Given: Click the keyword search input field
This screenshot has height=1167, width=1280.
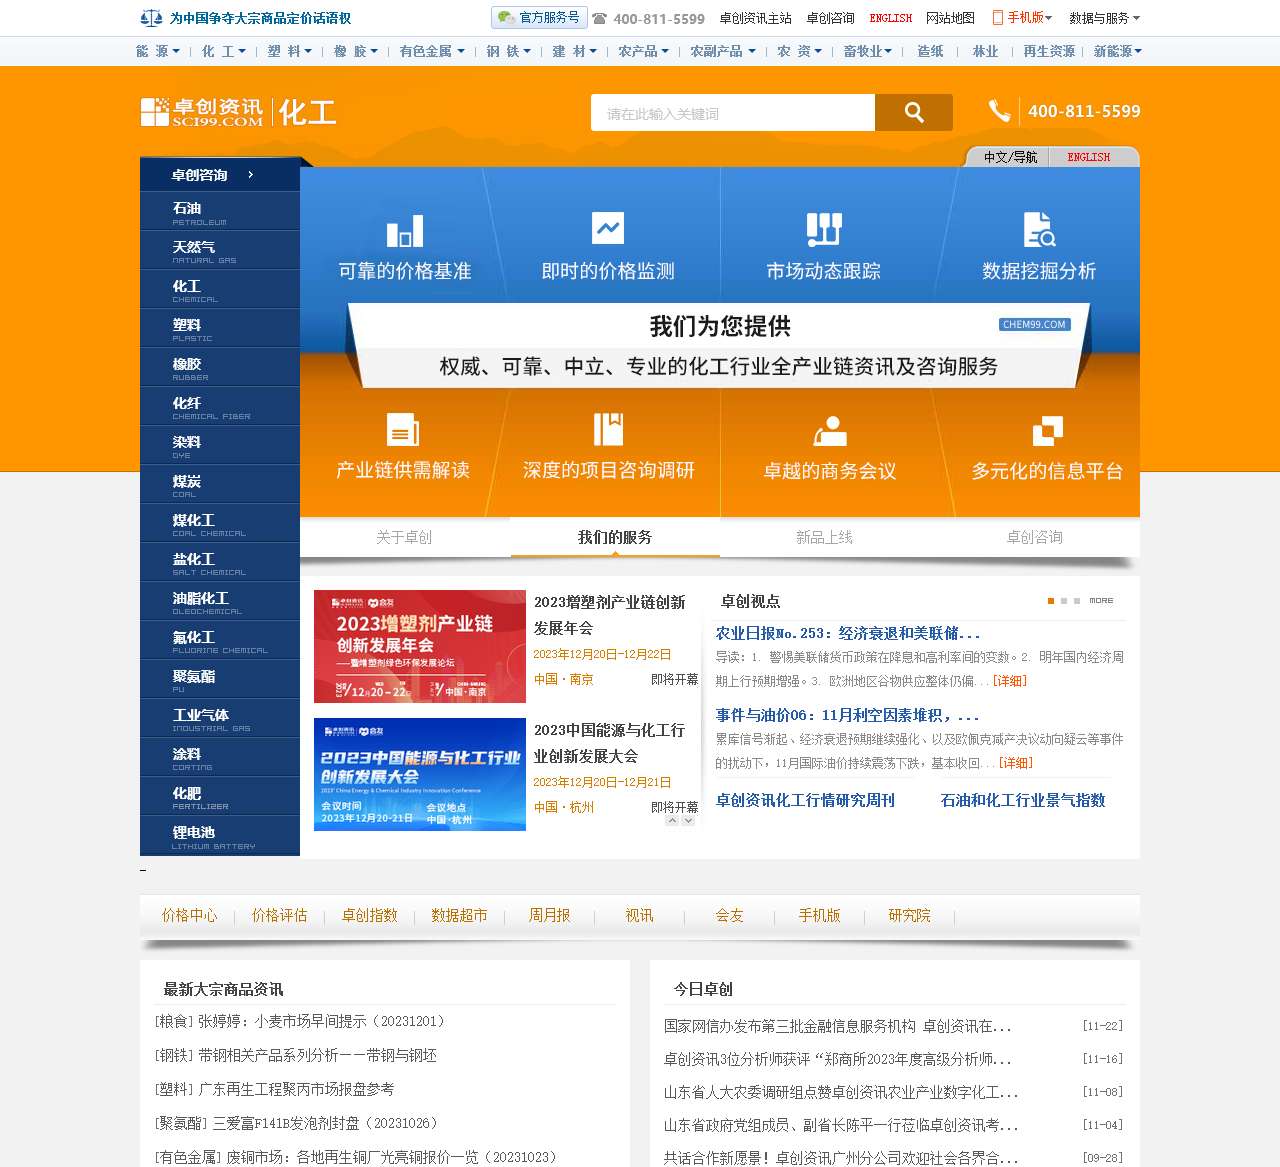Looking at the screenshot, I should click(x=733, y=113).
